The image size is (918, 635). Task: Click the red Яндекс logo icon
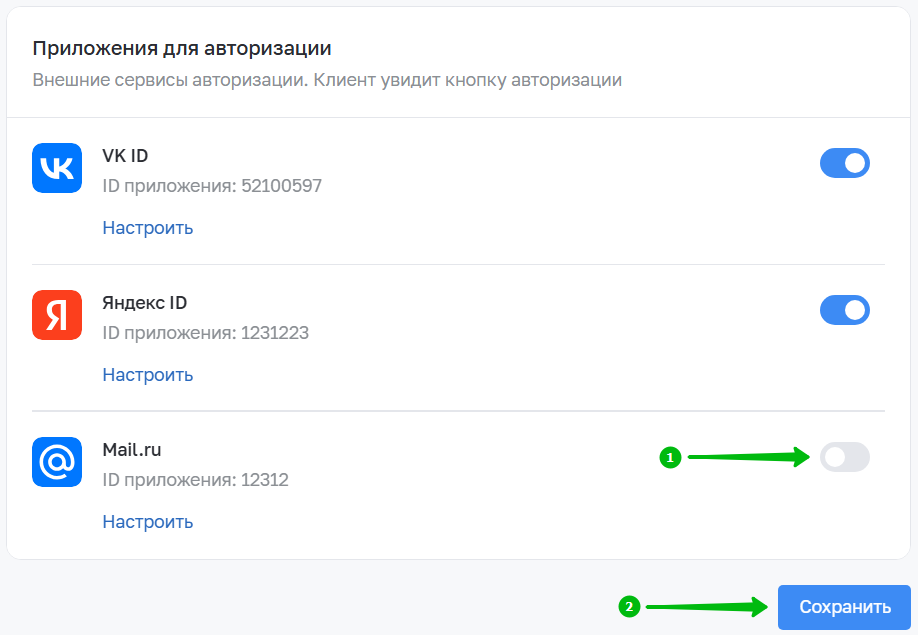click(57, 315)
